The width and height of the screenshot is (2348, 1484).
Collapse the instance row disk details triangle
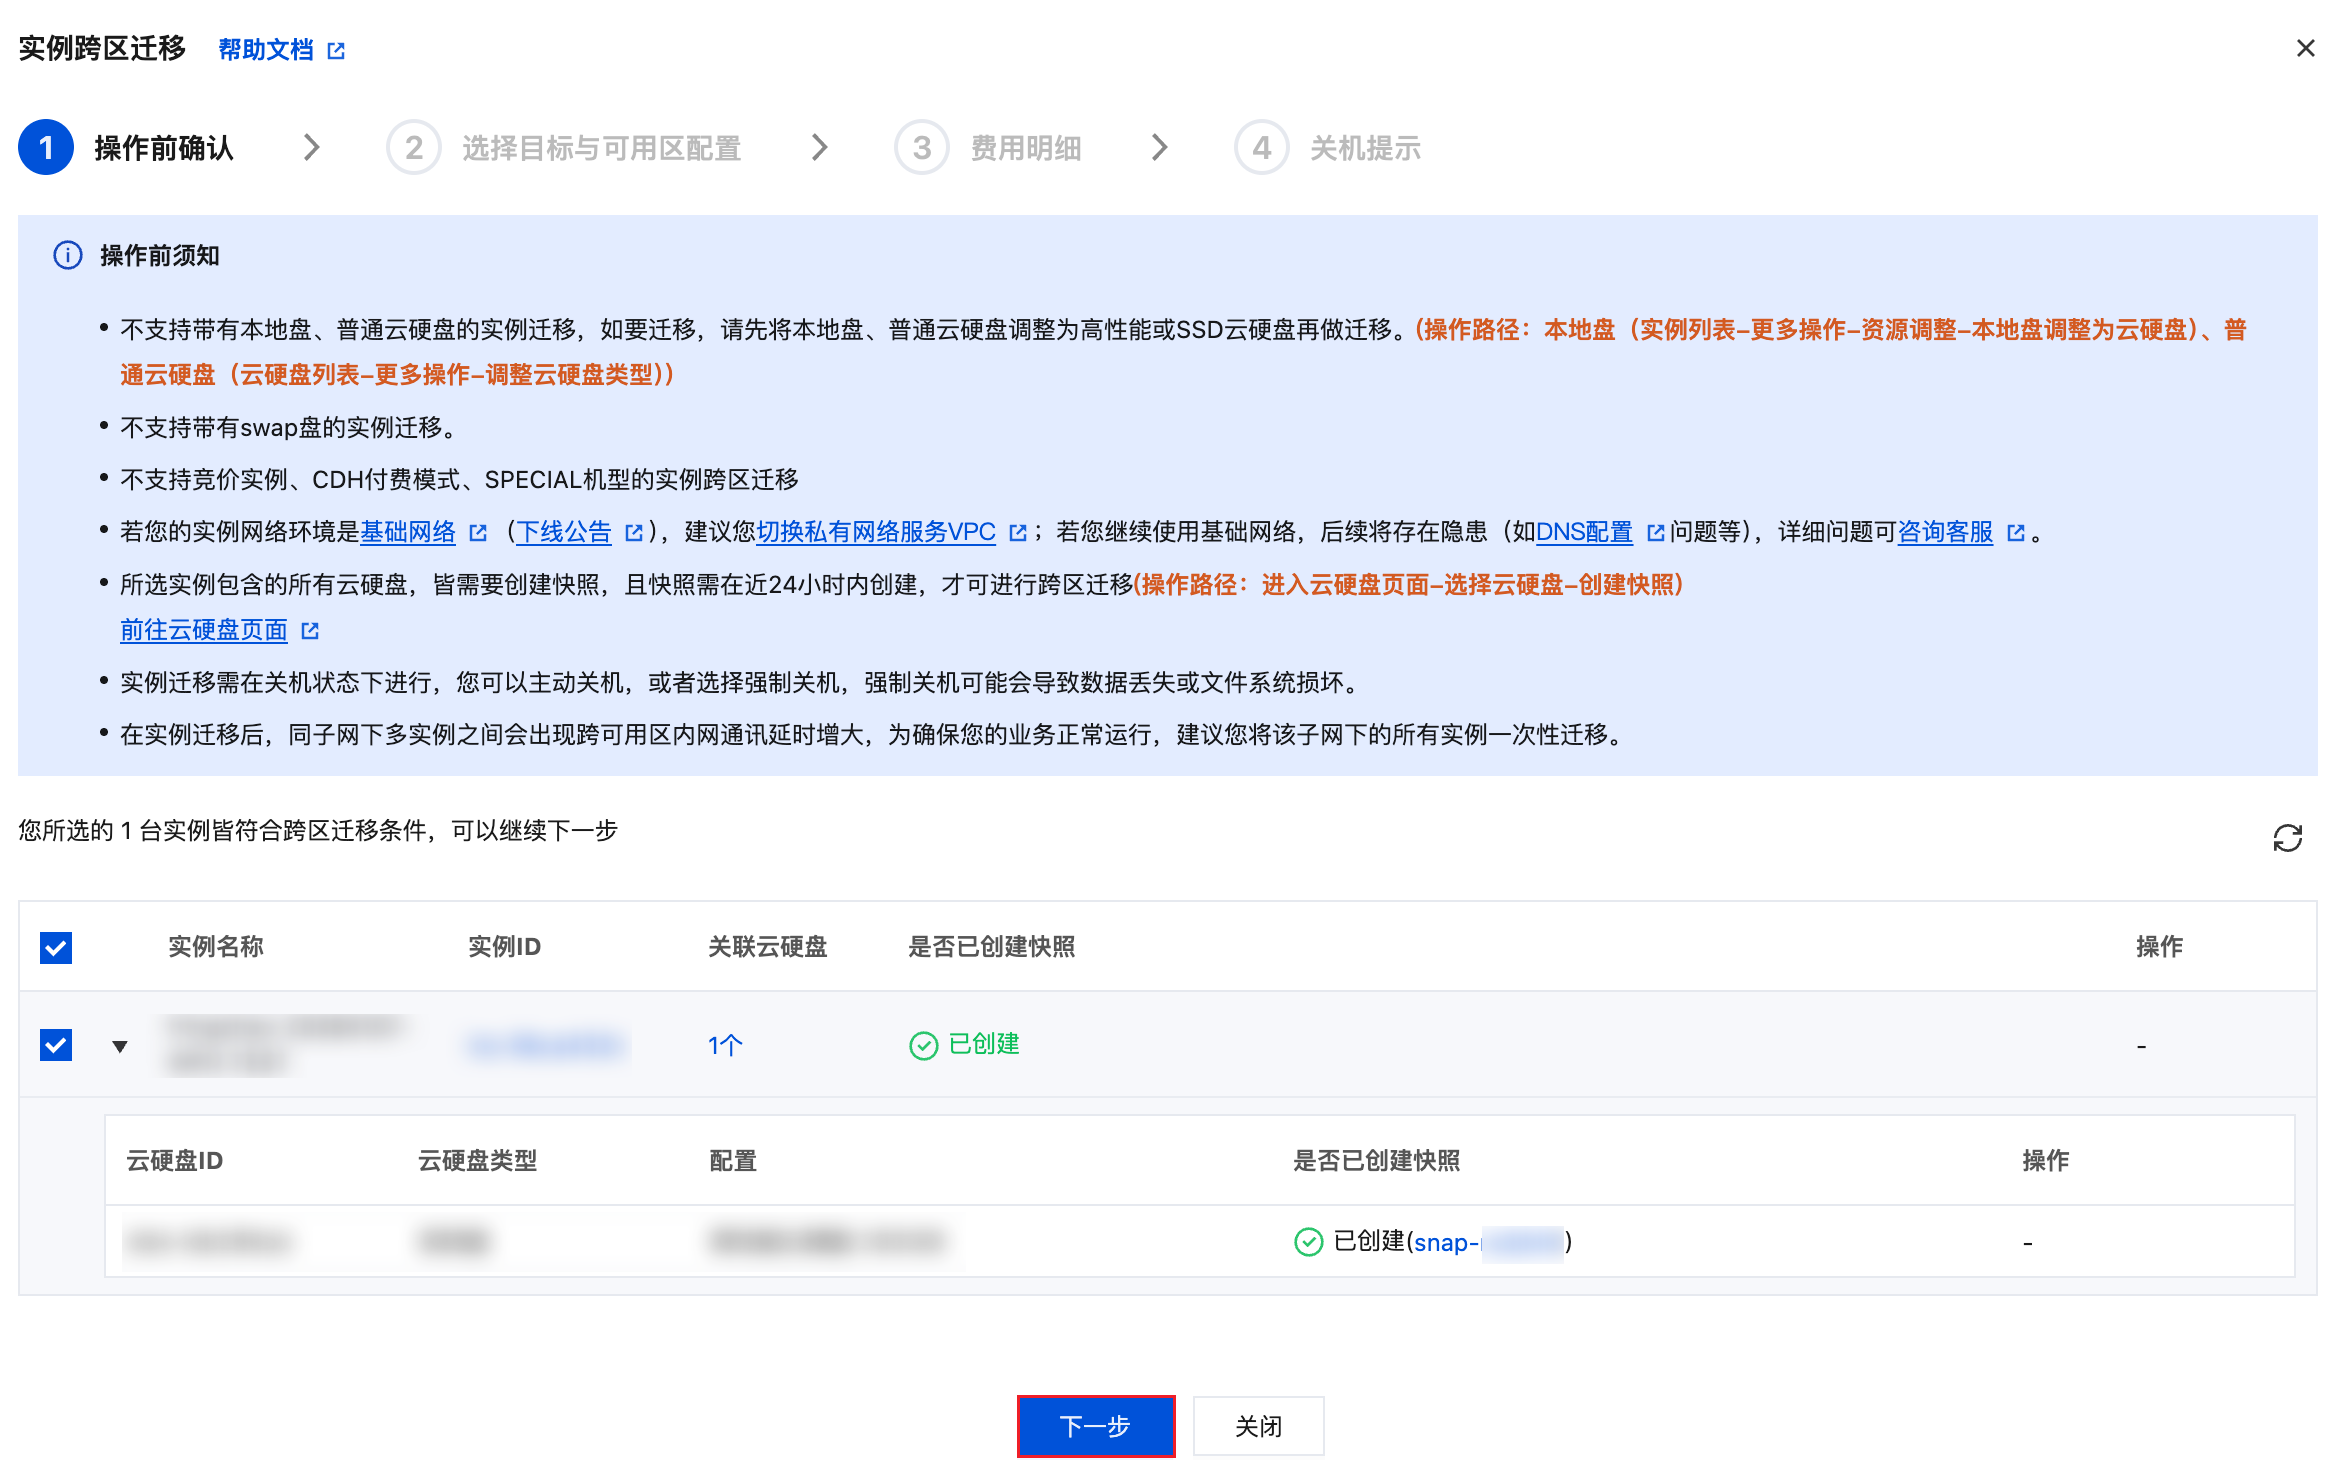coord(120,1046)
